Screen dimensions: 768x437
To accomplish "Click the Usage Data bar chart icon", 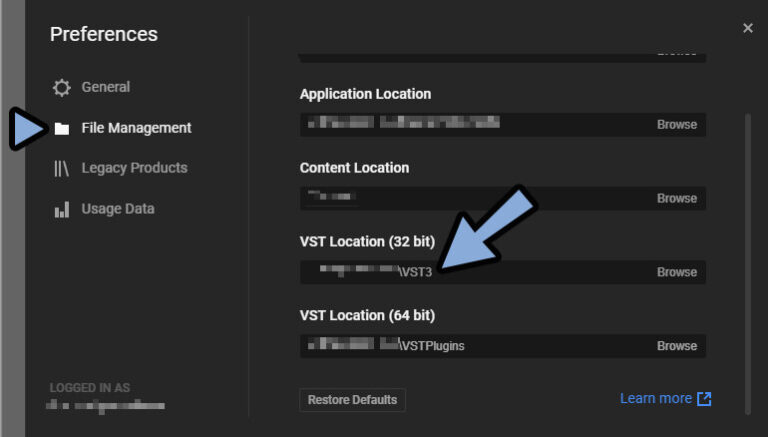I will click(x=62, y=209).
